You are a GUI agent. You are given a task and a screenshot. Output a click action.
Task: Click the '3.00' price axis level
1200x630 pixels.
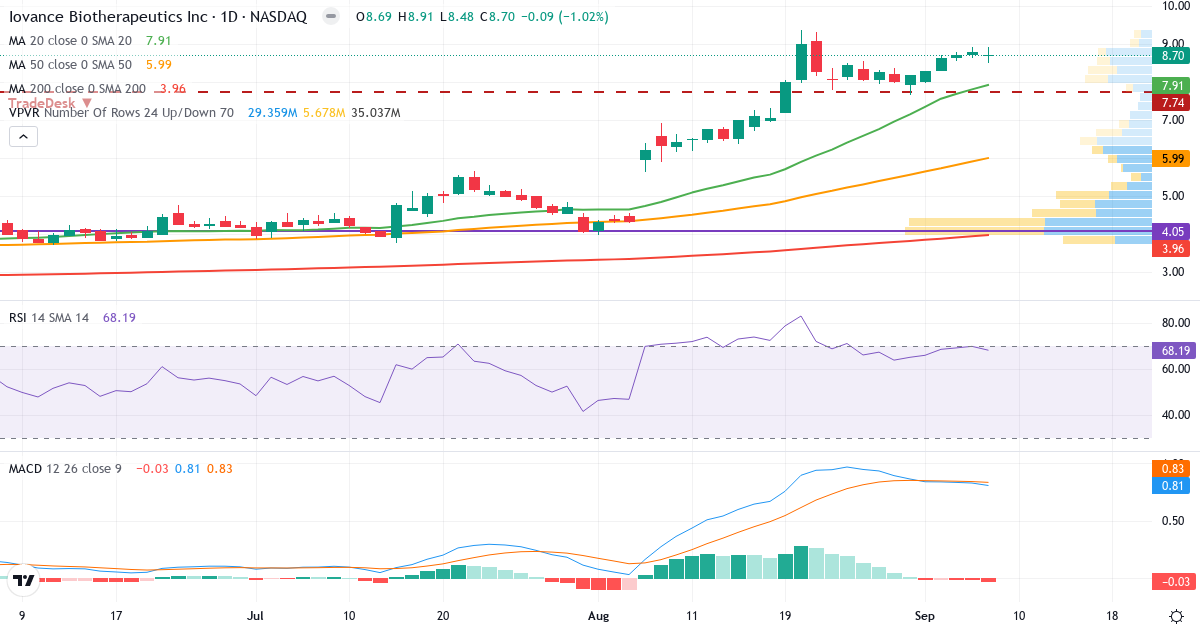(x=1175, y=272)
